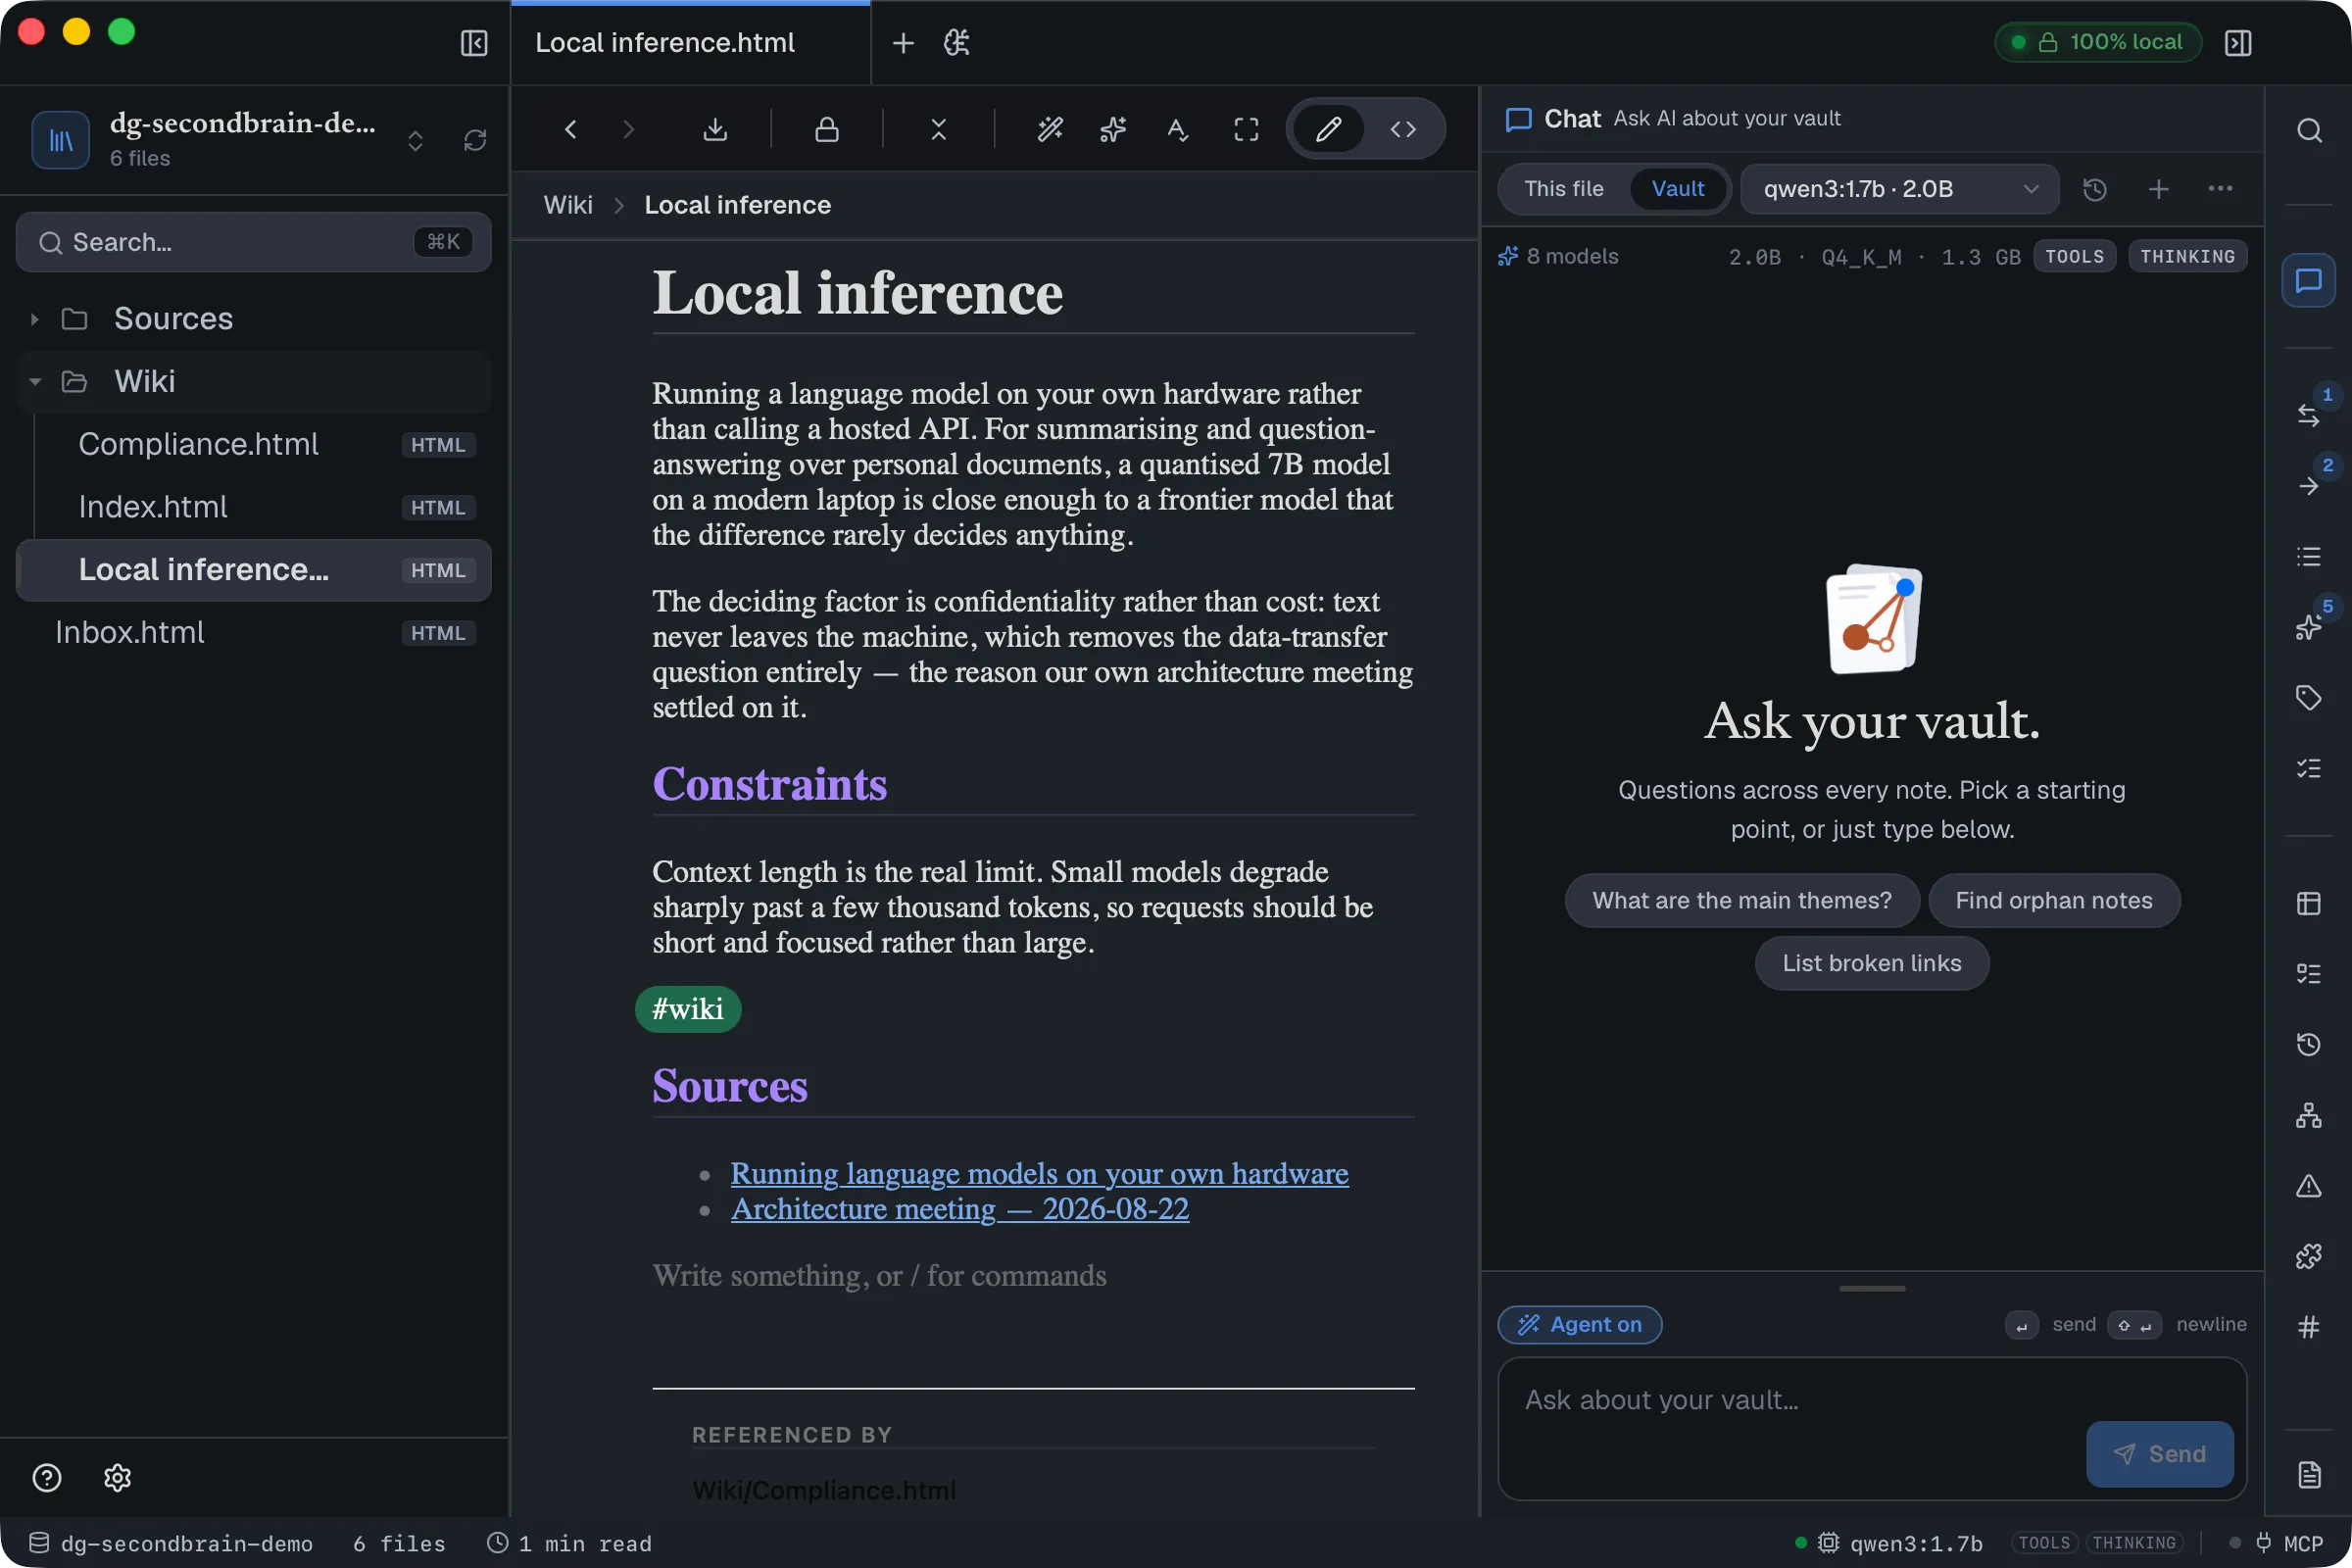This screenshot has height=1568, width=2352.
Task: Follow the Architecture meeting — 2026-08-22 link
Action: tap(960, 1208)
